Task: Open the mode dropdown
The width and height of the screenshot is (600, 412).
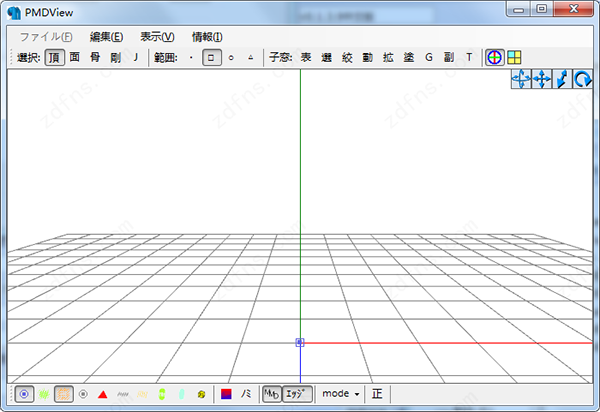Action: click(x=341, y=394)
